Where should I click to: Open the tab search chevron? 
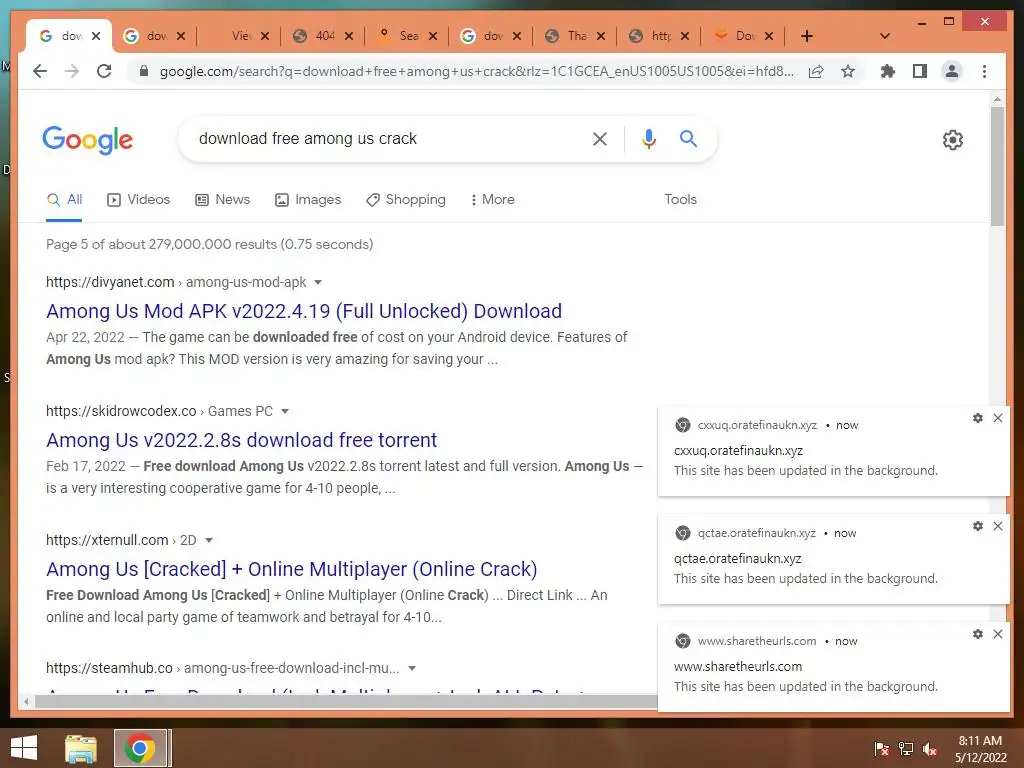[x=885, y=36]
